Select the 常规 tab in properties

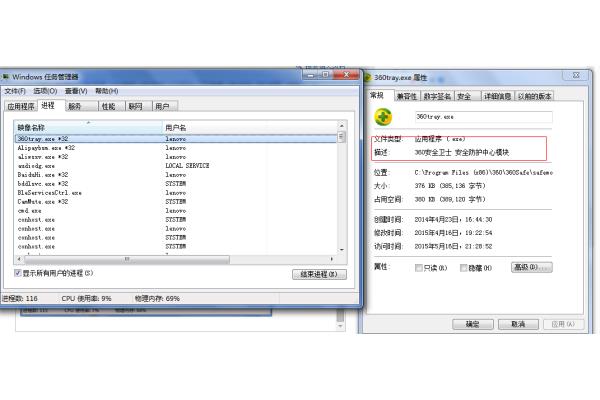(380, 95)
